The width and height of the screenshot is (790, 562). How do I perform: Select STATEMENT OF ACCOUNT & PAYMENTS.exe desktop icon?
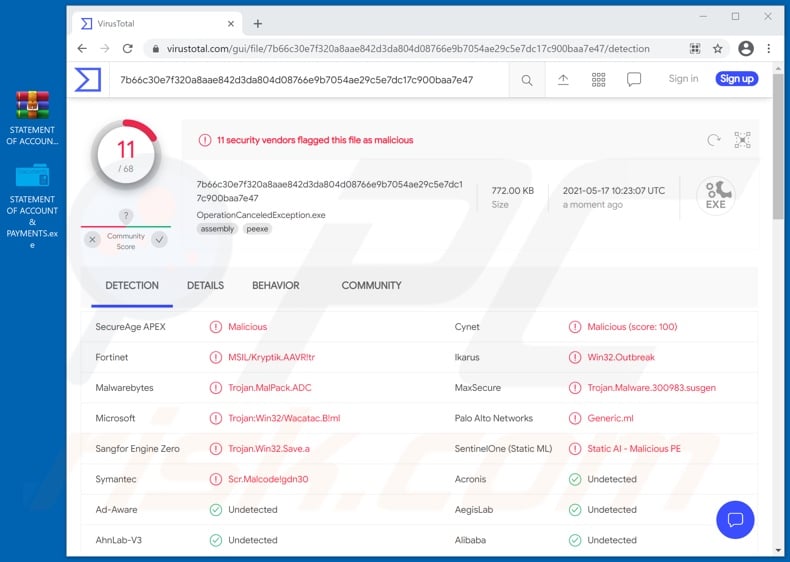click(x=32, y=206)
